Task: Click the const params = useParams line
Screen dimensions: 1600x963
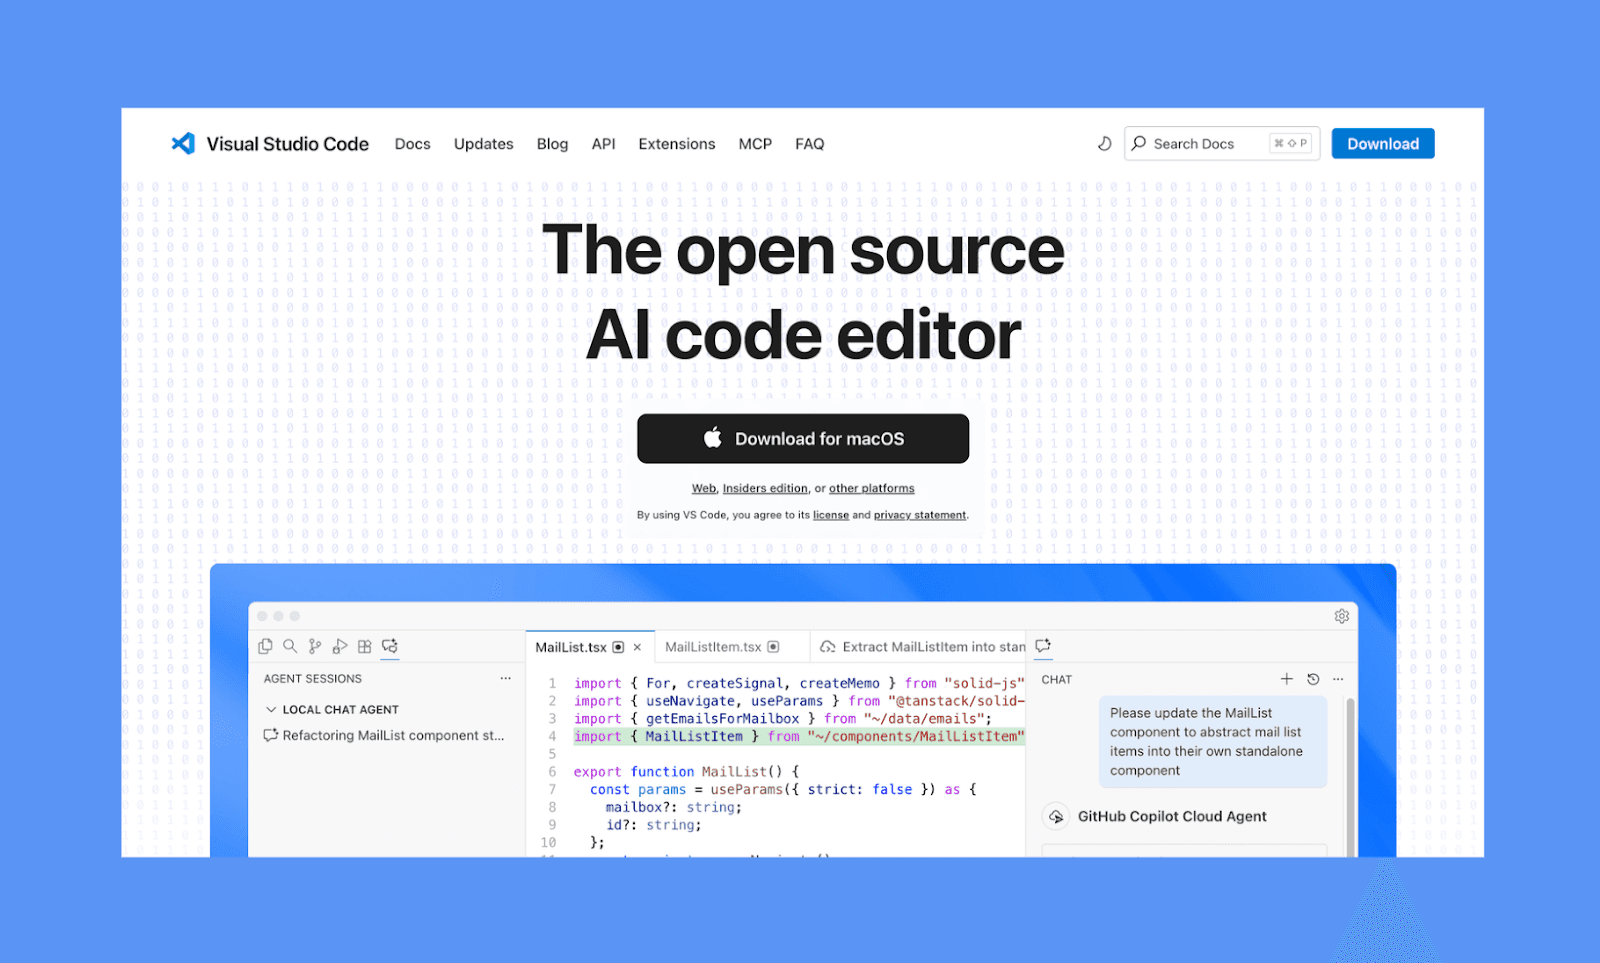Action: coord(783,789)
